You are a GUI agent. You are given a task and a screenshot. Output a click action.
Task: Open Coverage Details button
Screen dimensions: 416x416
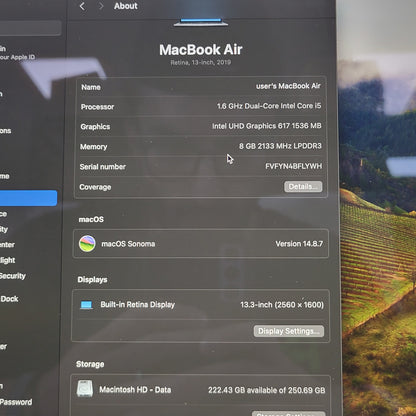(x=303, y=187)
